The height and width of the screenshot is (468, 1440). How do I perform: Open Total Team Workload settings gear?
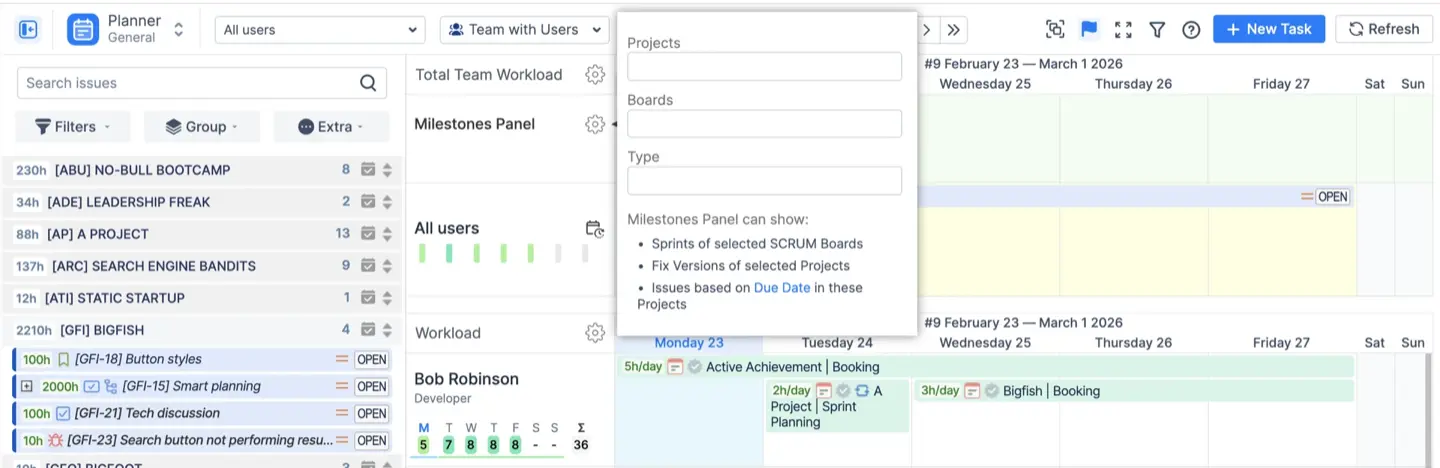(x=595, y=74)
